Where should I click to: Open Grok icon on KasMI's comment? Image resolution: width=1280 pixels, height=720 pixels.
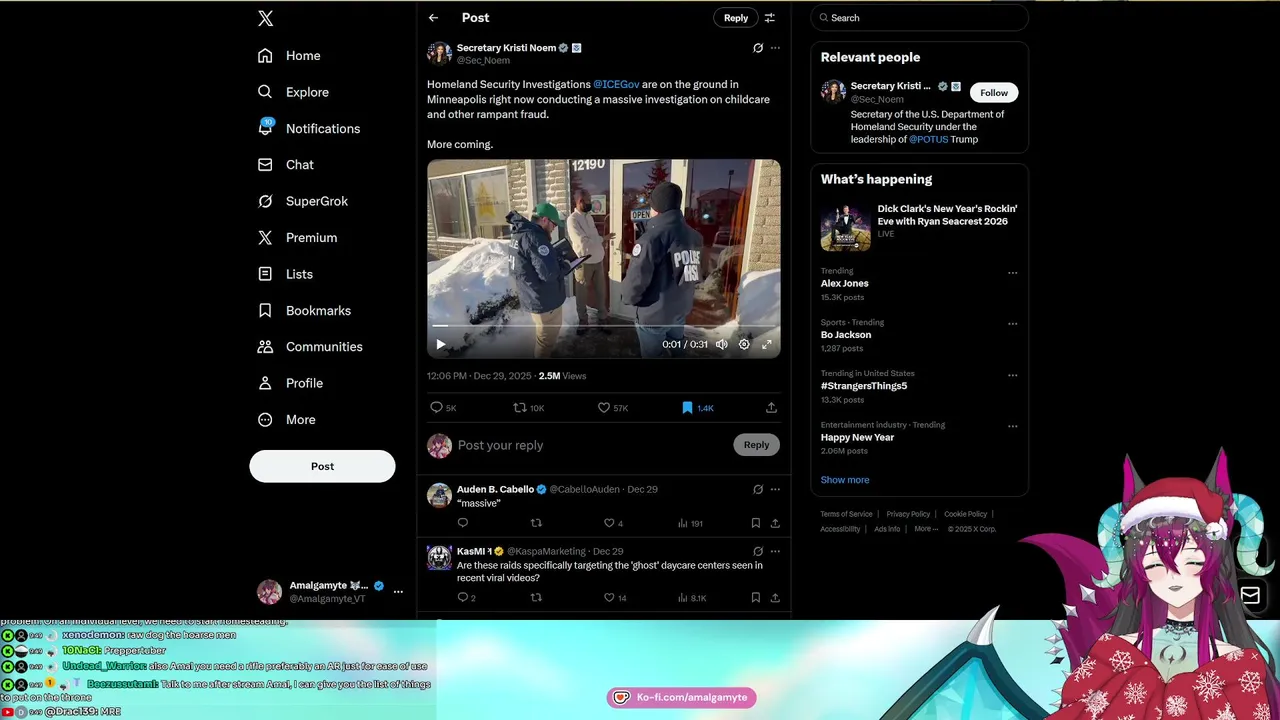(757, 552)
